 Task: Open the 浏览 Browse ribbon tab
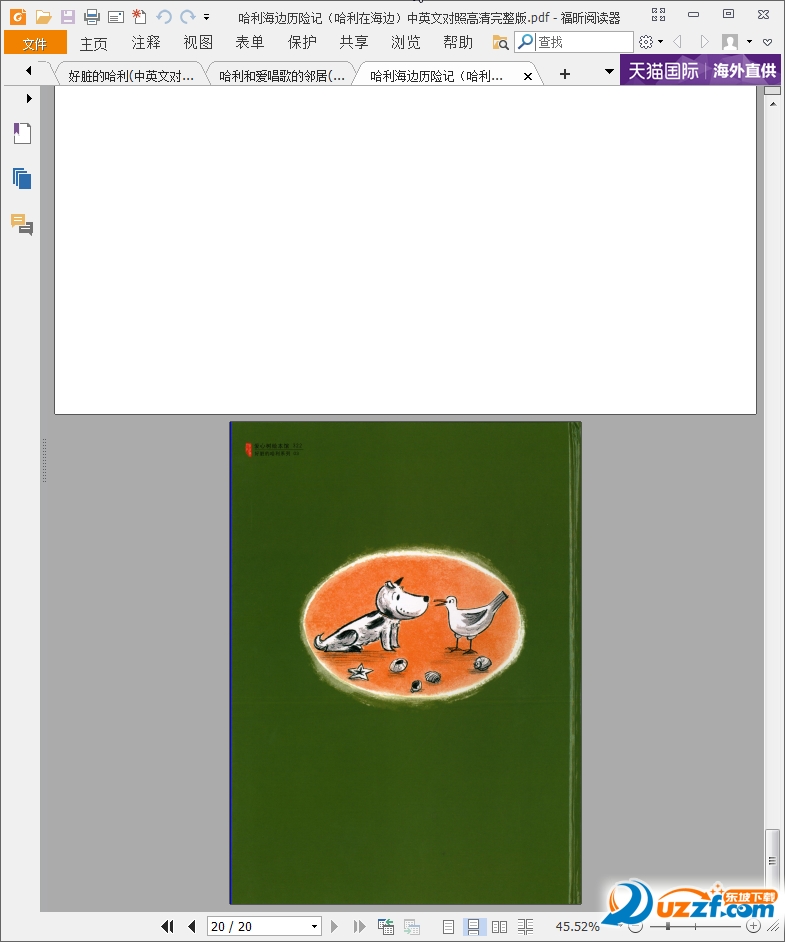(x=405, y=43)
